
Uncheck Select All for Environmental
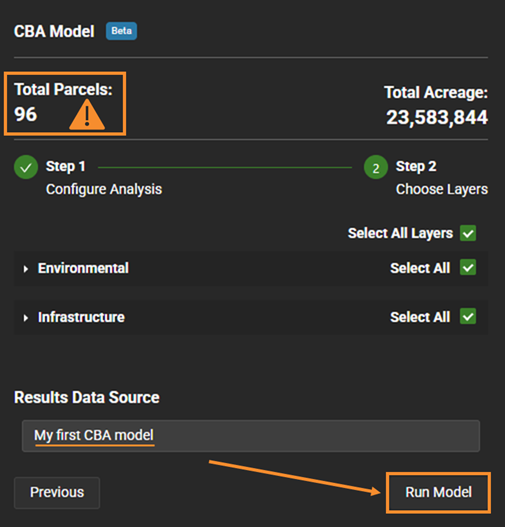pos(468,267)
